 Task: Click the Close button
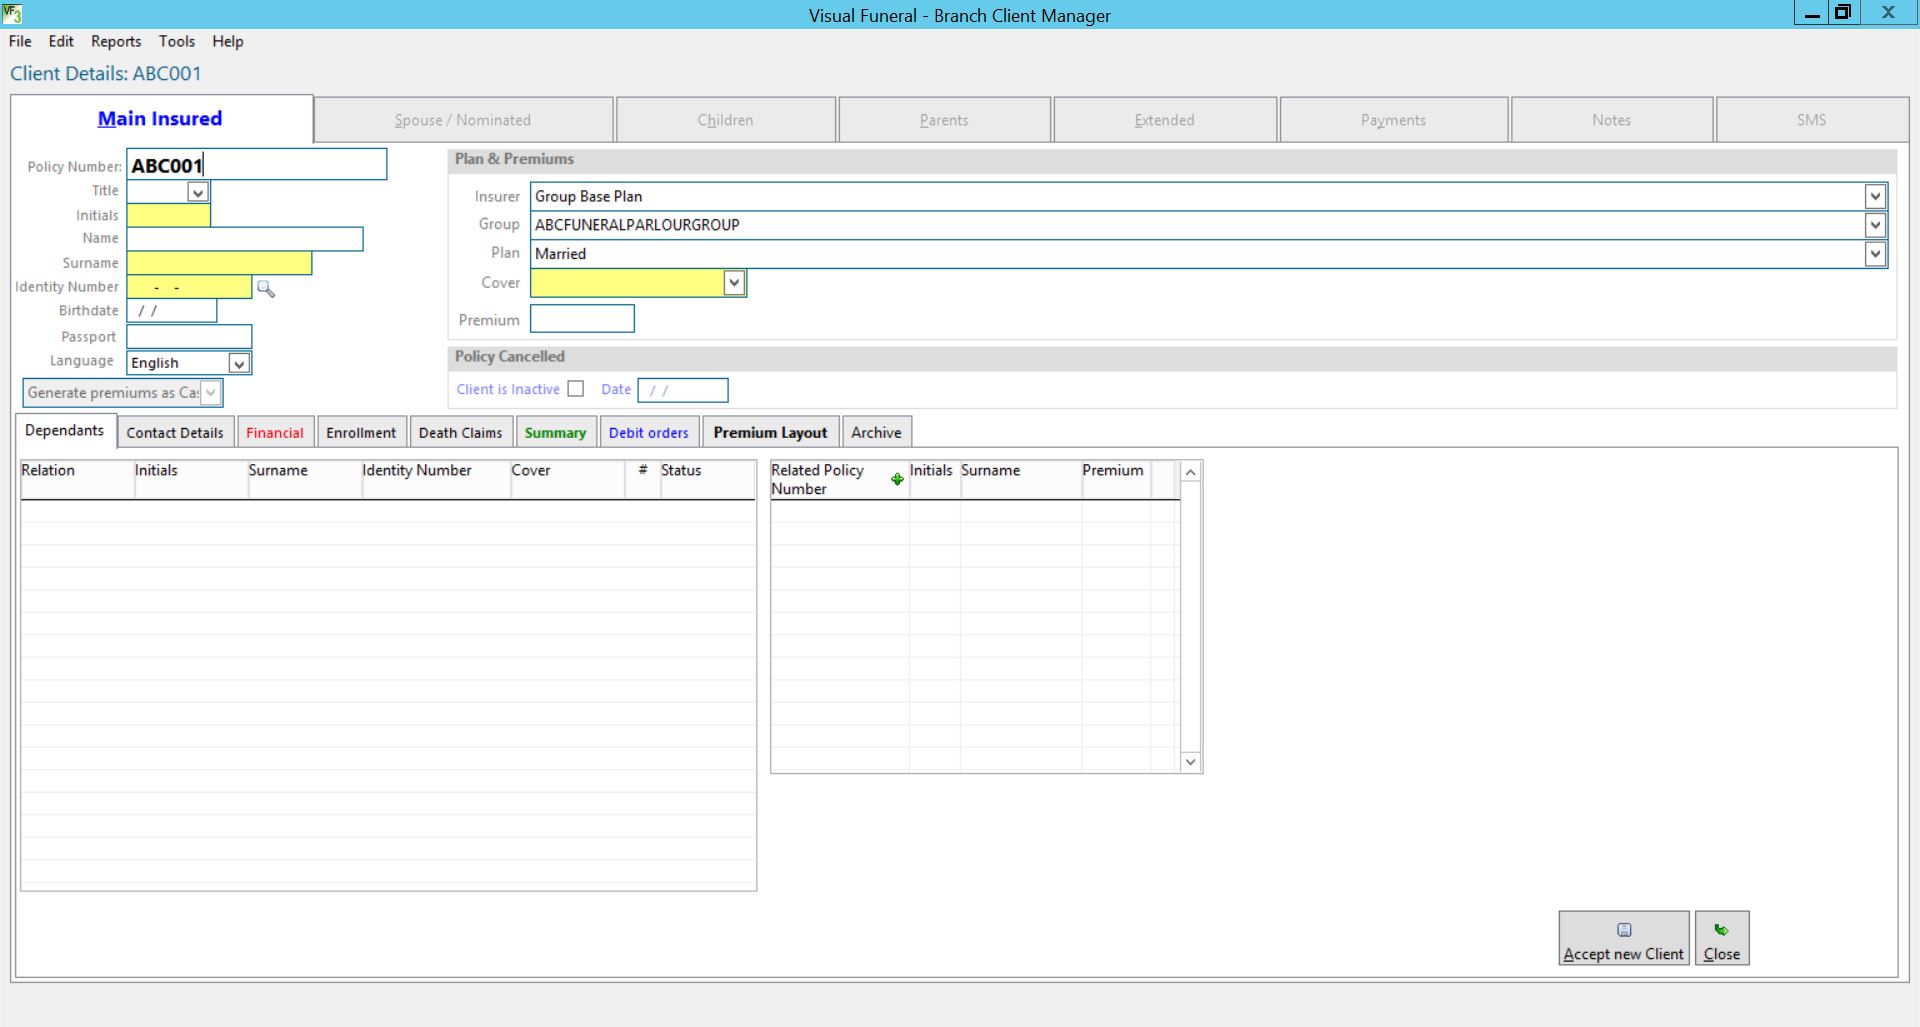coord(1721,939)
